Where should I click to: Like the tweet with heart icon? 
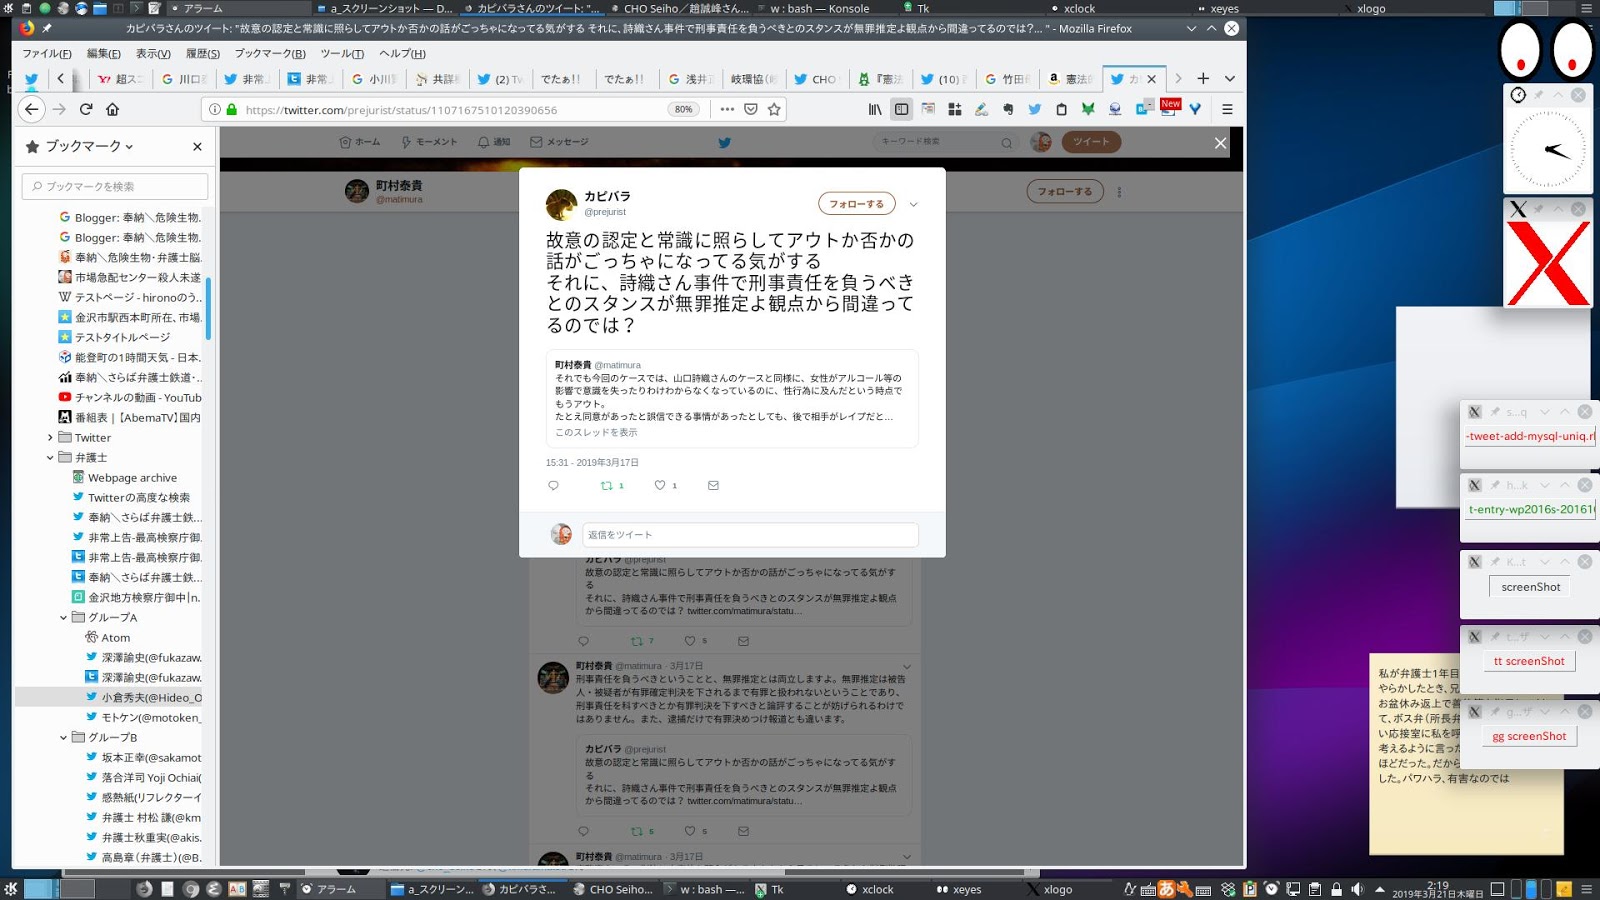(x=660, y=485)
